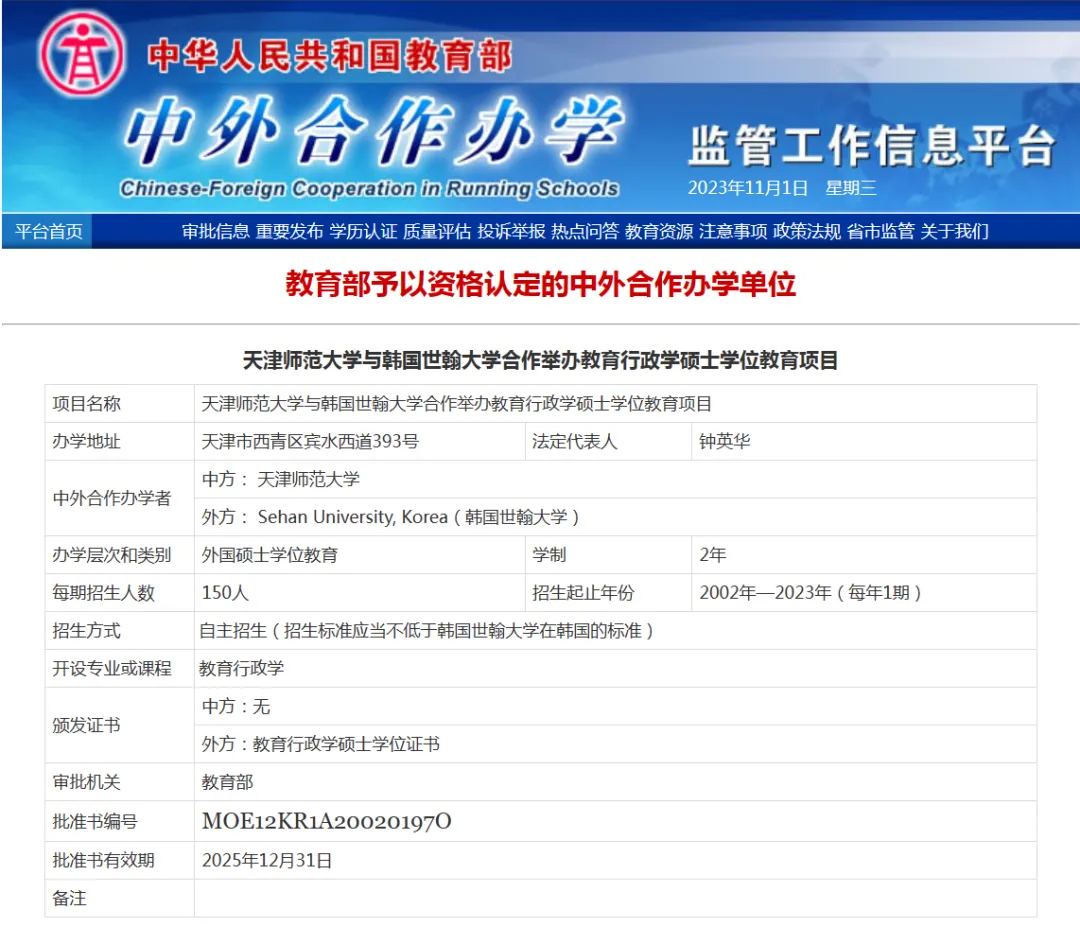
Task: Select 政策法规 in the navigation bar
Action: [x=807, y=231]
